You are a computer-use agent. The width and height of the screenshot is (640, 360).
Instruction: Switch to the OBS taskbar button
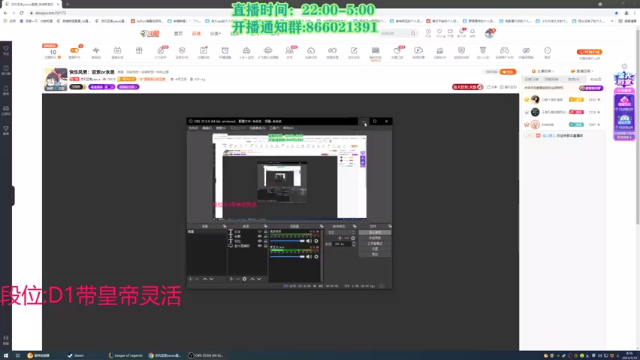coord(207,356)
